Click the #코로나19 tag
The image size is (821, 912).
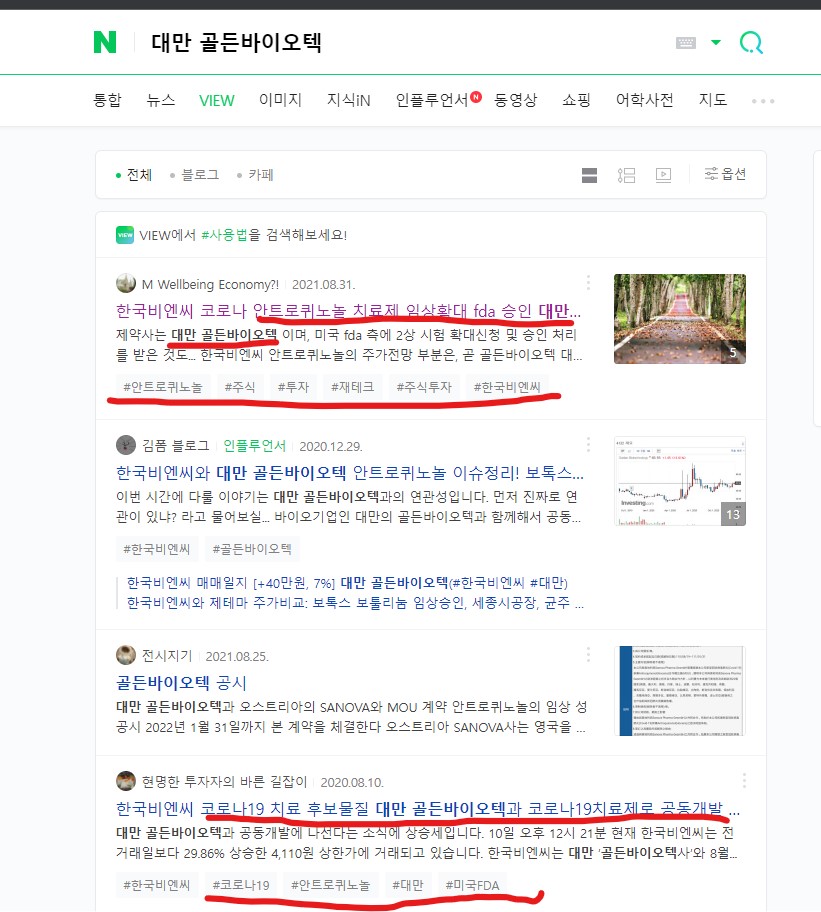pos(241,885)
